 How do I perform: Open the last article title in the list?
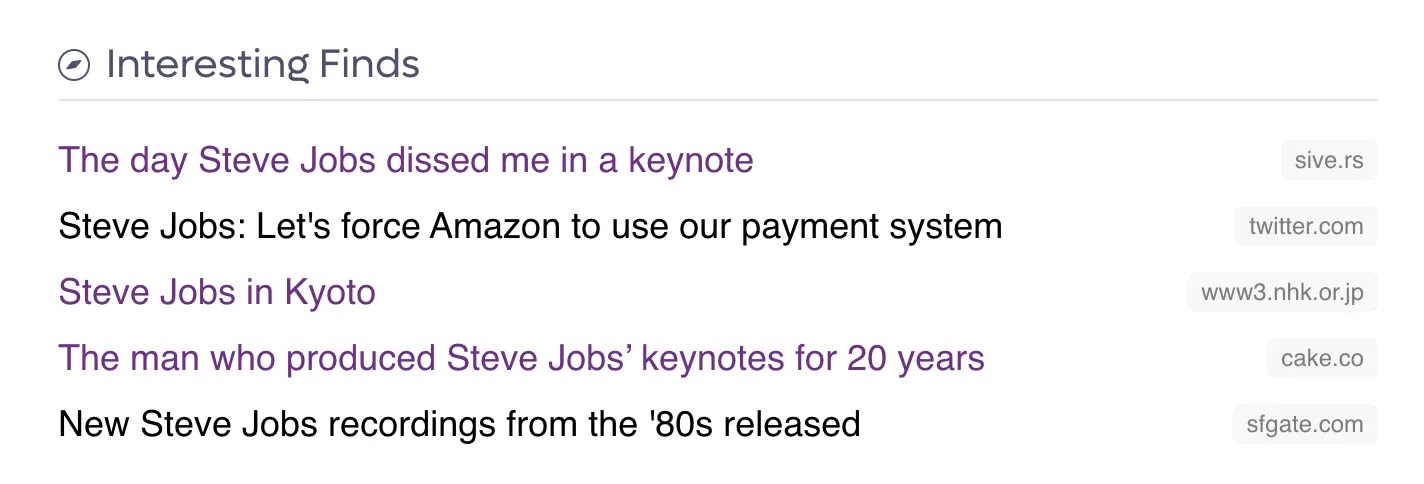[460, 425]
